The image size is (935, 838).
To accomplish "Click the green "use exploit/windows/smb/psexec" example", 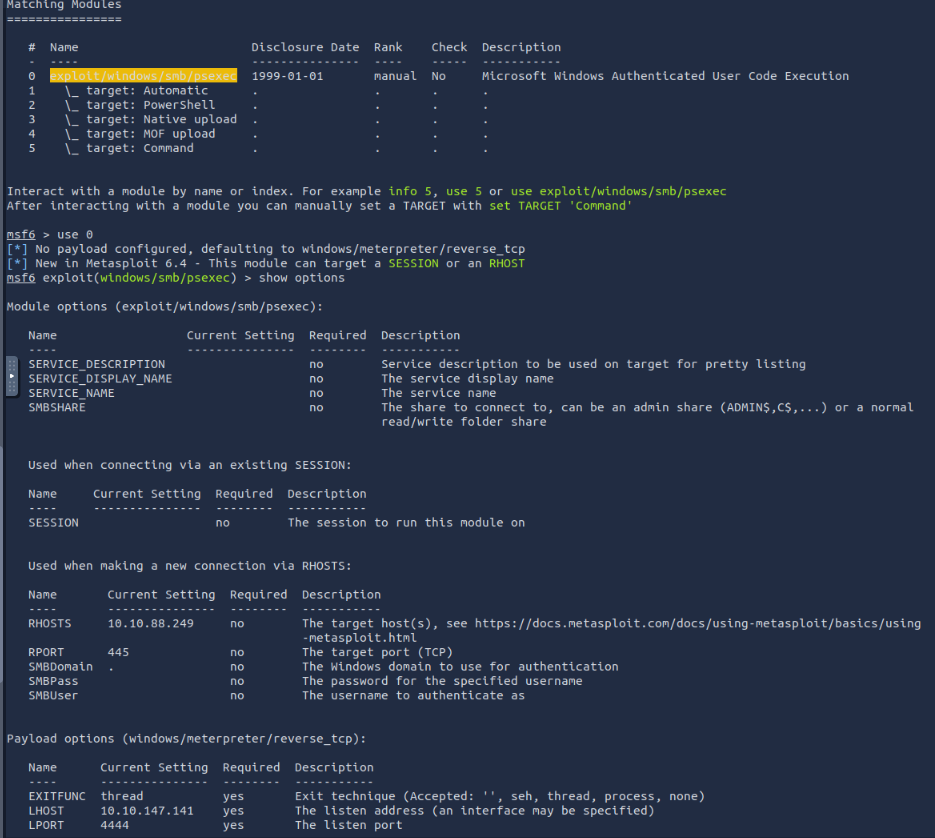I will pos(618,191).
